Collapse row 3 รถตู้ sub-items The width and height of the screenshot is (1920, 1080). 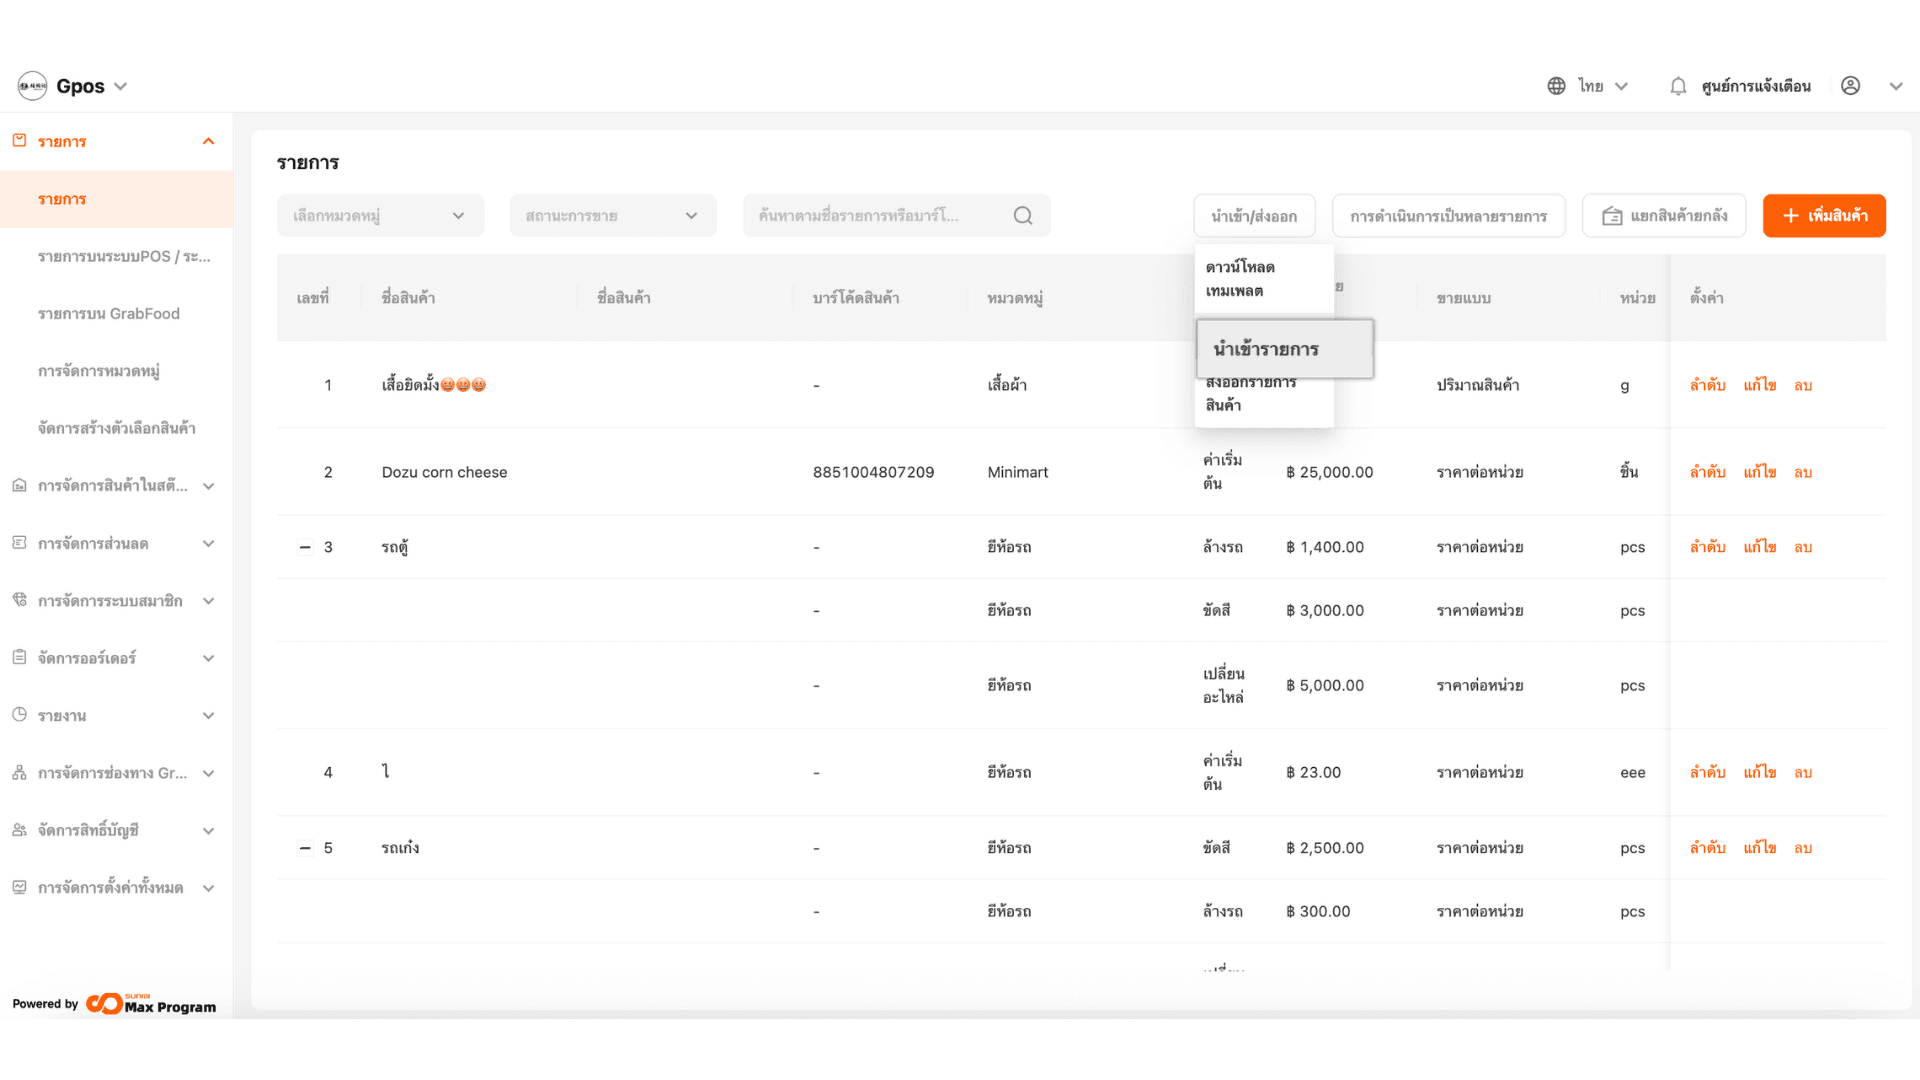pos(305,547)
